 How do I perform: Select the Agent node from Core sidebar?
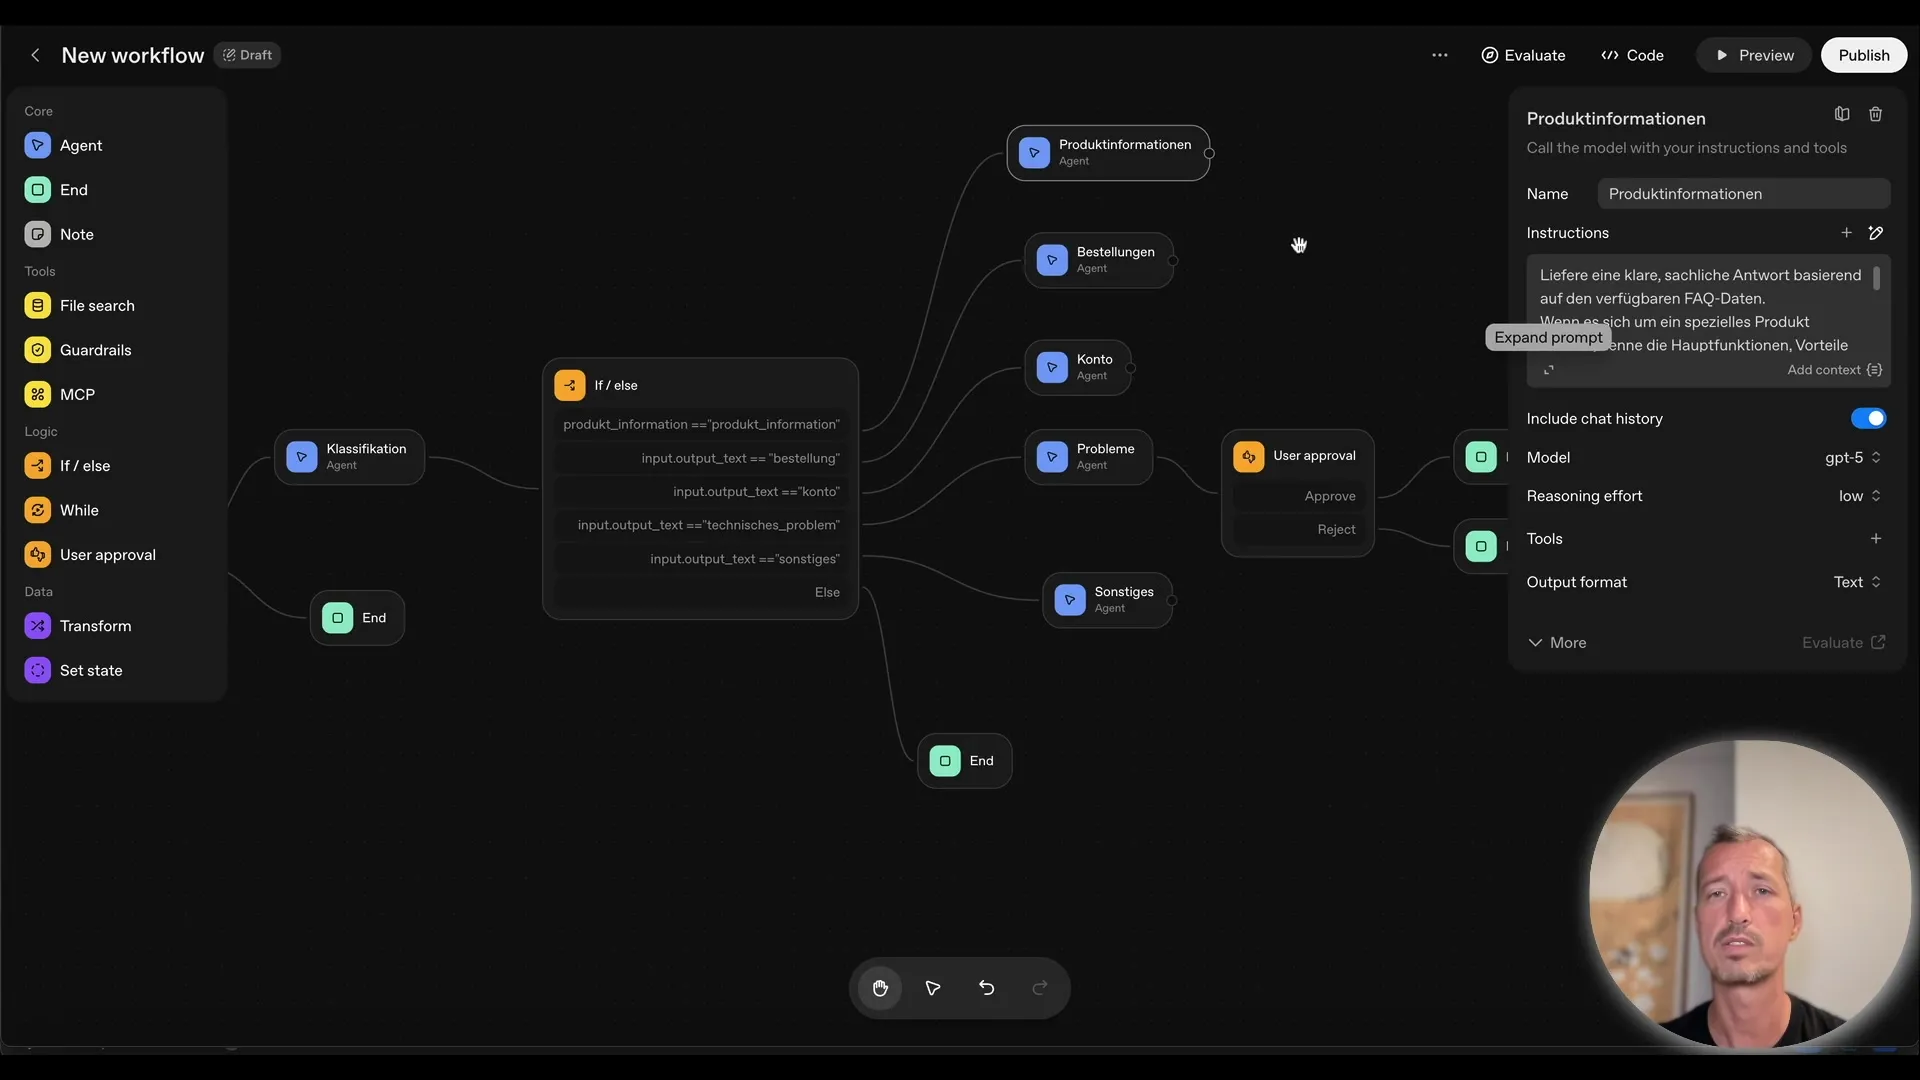click(82, 145)
